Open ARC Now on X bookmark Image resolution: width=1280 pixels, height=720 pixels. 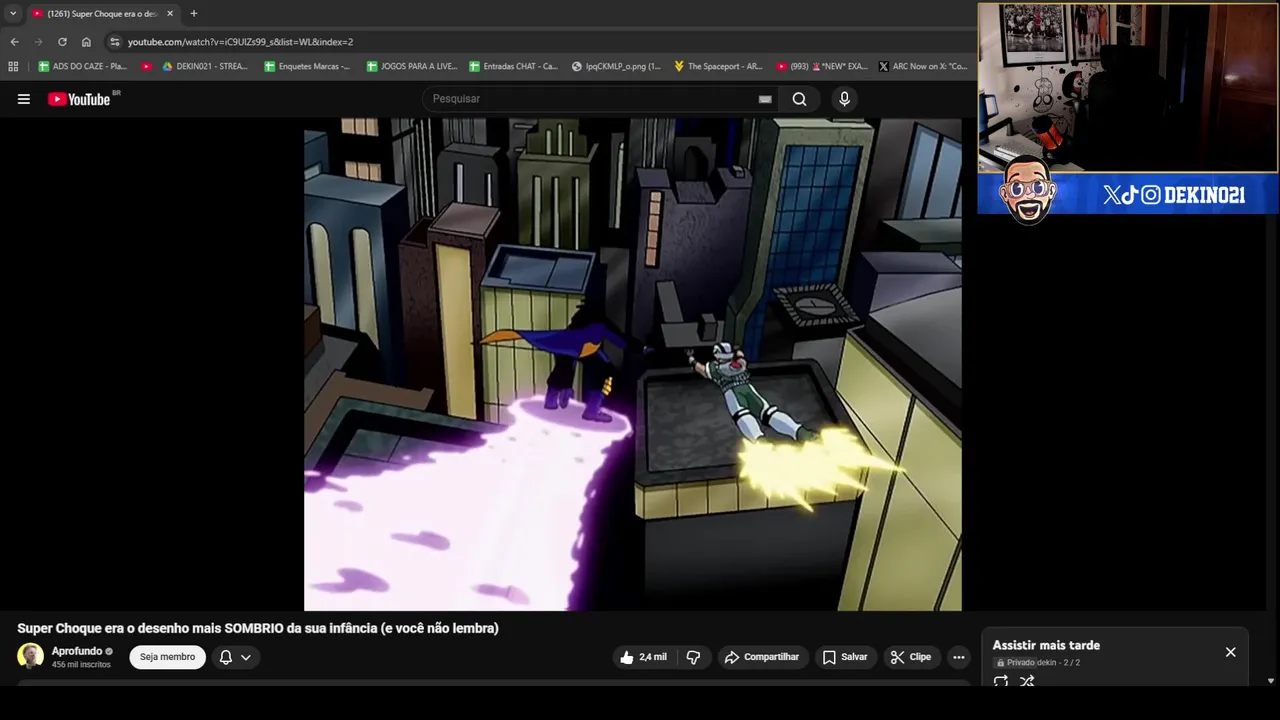point(923,66)
